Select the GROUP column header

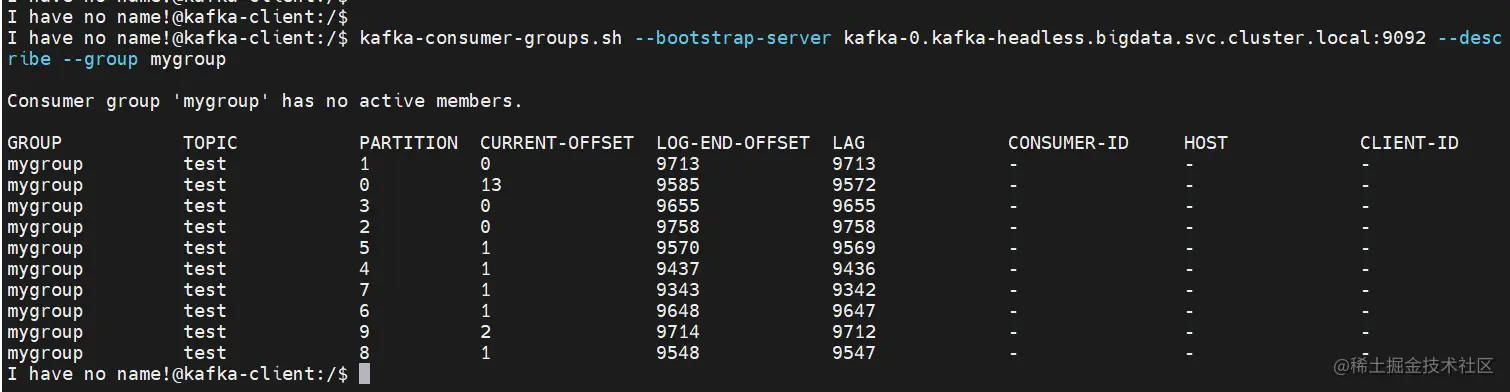tap(34, 143)
